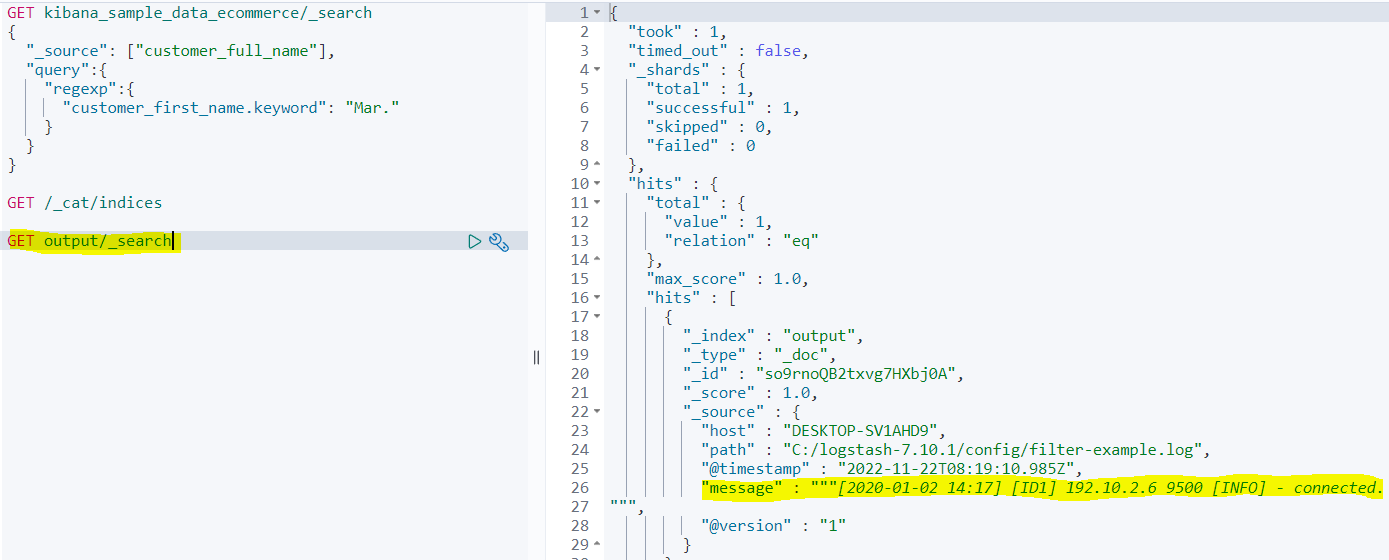1389x560 pixels.
Task: Click the "max_score" : 1.0 line
Action: [x=727, y=279]
